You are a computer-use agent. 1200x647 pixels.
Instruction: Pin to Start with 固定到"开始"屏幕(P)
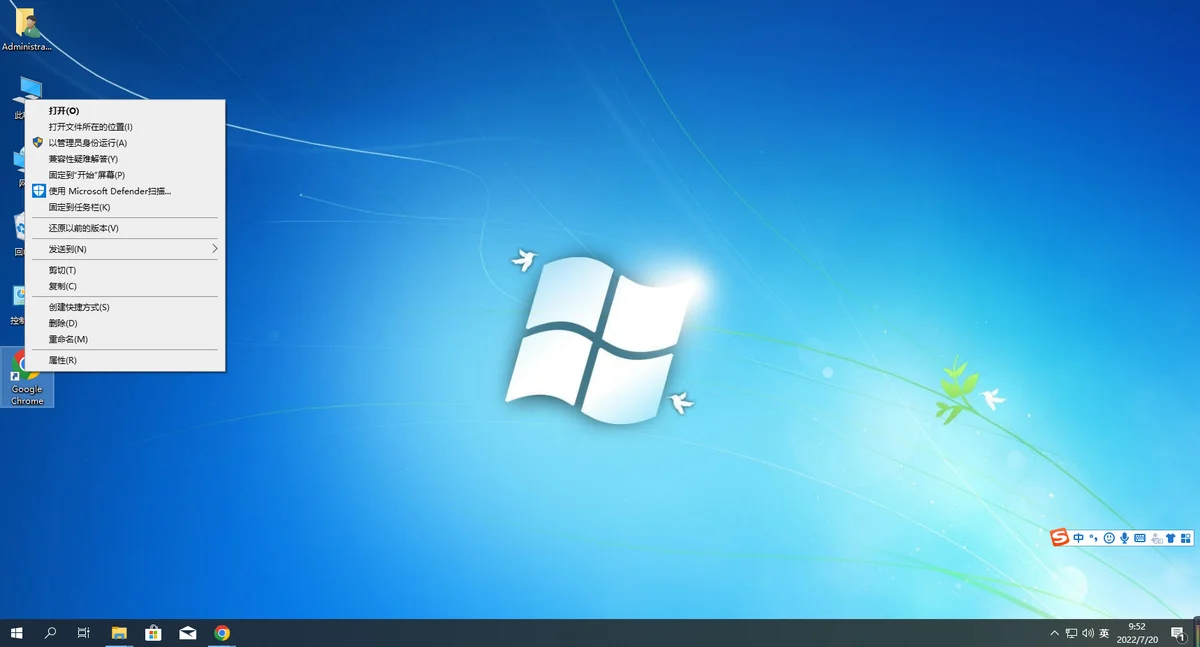pos(125,175)
